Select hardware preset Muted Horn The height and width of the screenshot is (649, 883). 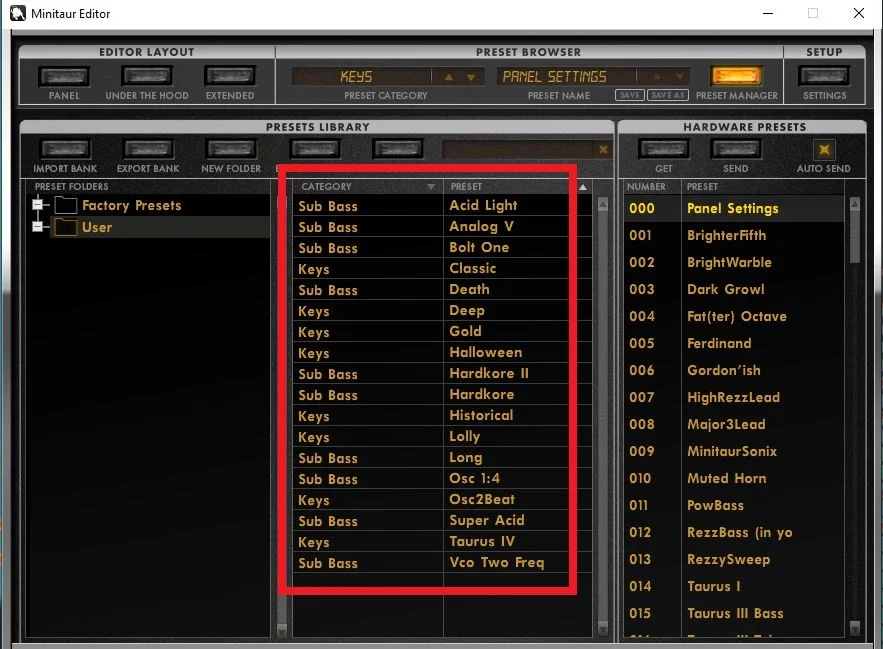tap(726, 478)
